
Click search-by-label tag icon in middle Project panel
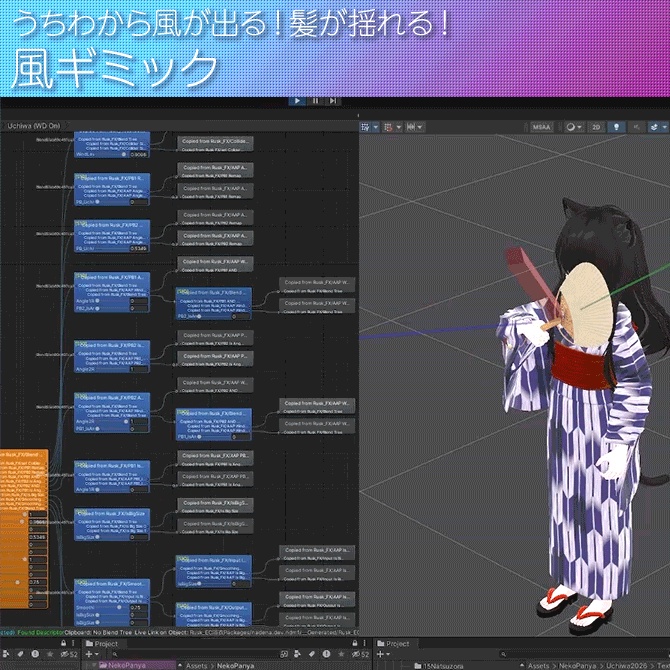click(x=311, y=654)
